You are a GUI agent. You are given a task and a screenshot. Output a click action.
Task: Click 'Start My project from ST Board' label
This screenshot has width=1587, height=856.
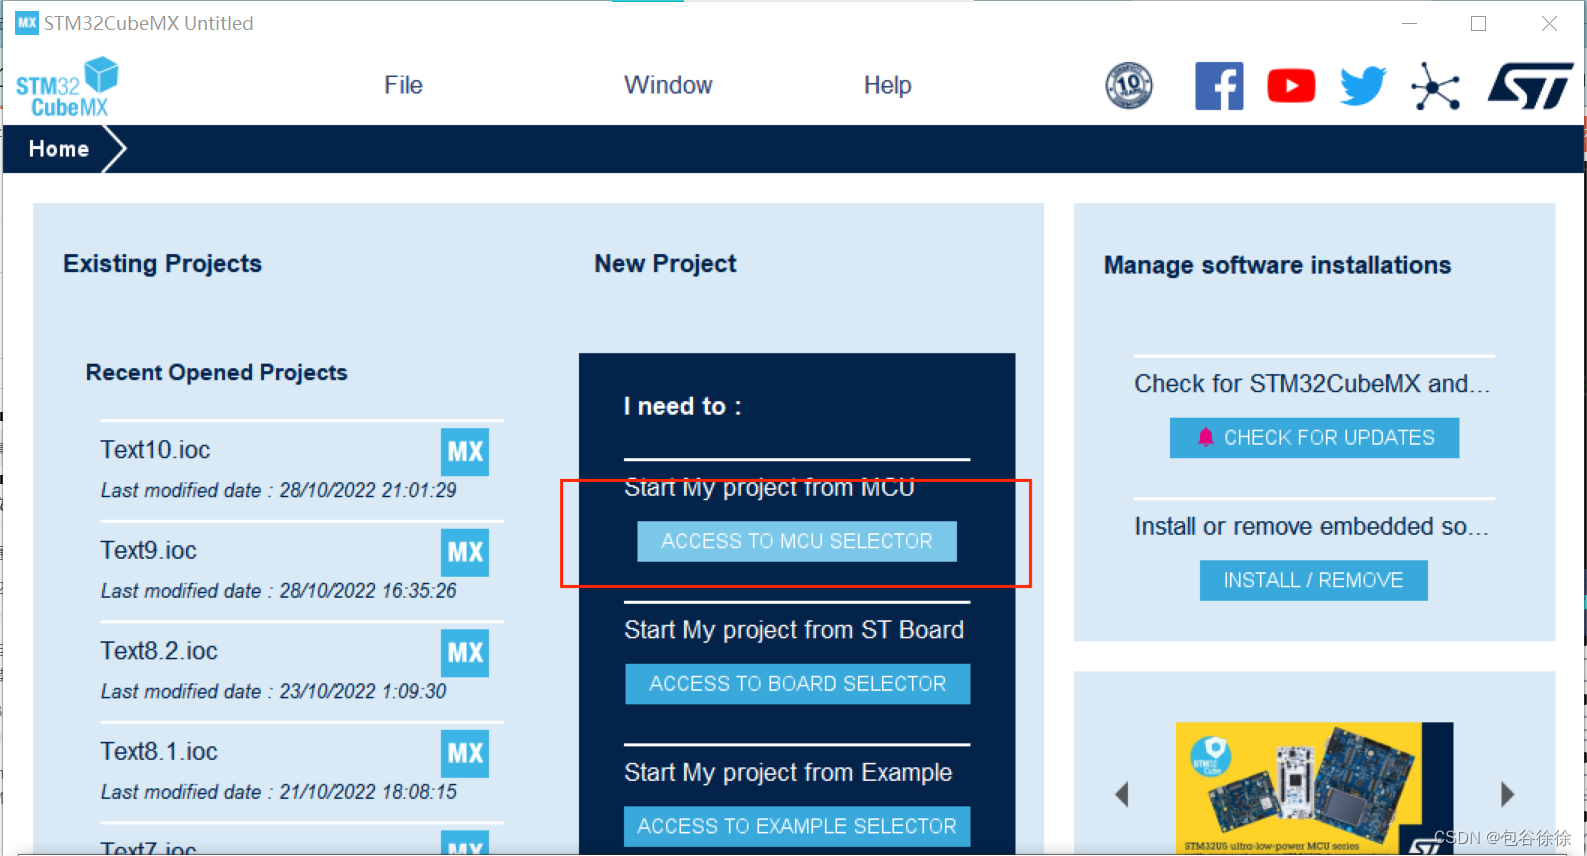pos(794,630)
